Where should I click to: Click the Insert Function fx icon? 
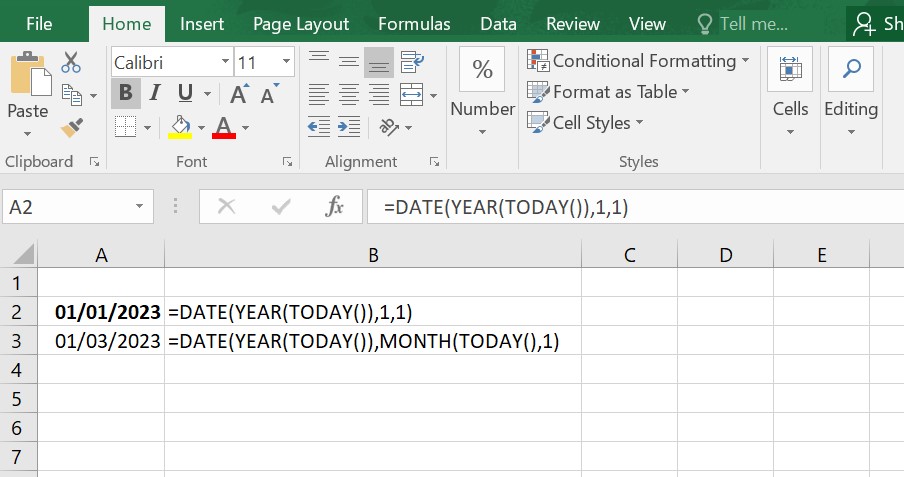pyautogui.click(x=334, y=206)
